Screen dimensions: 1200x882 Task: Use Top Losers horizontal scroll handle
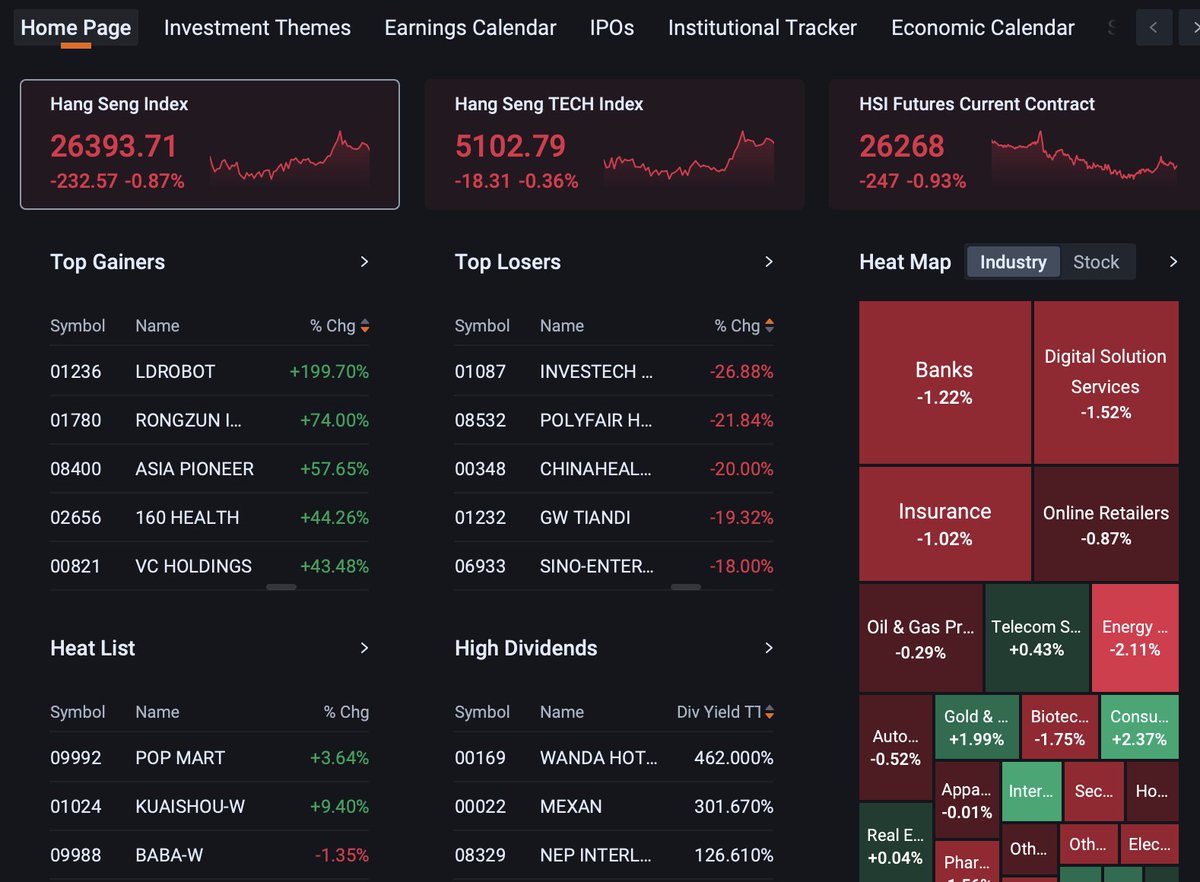685,587
